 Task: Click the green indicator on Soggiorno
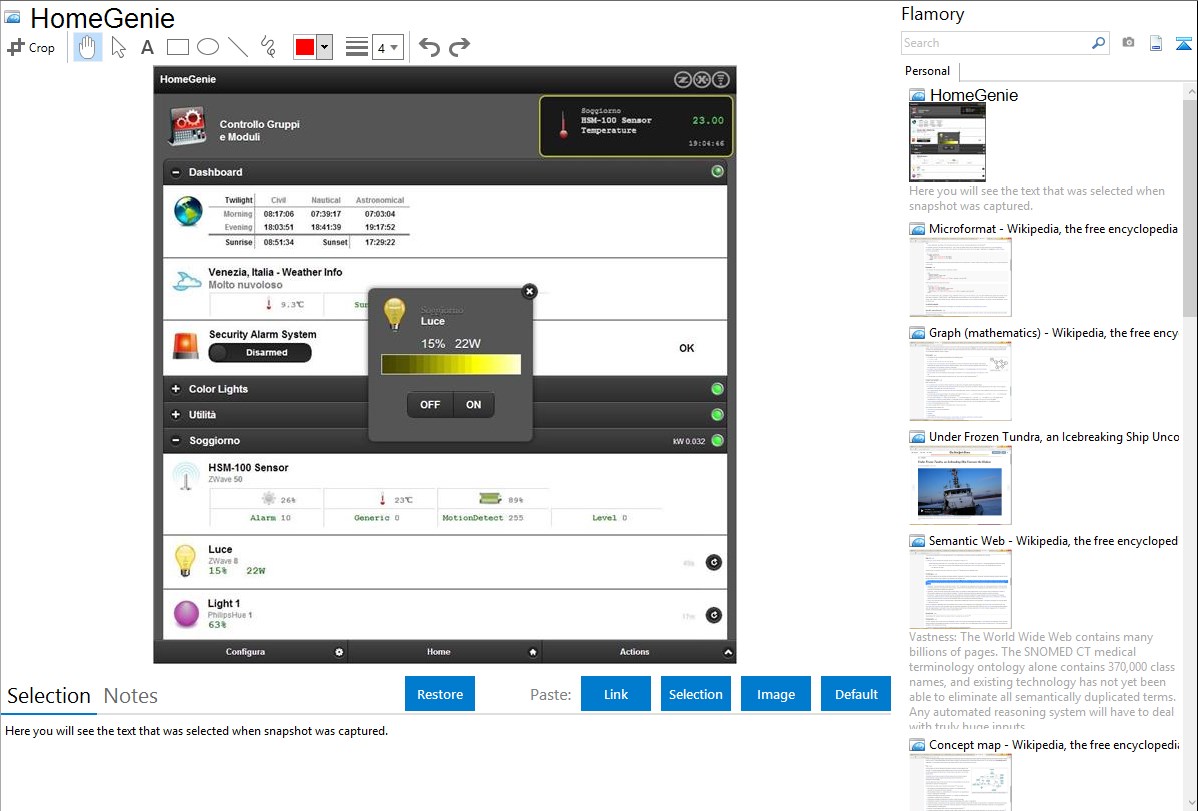coord(717,440)
